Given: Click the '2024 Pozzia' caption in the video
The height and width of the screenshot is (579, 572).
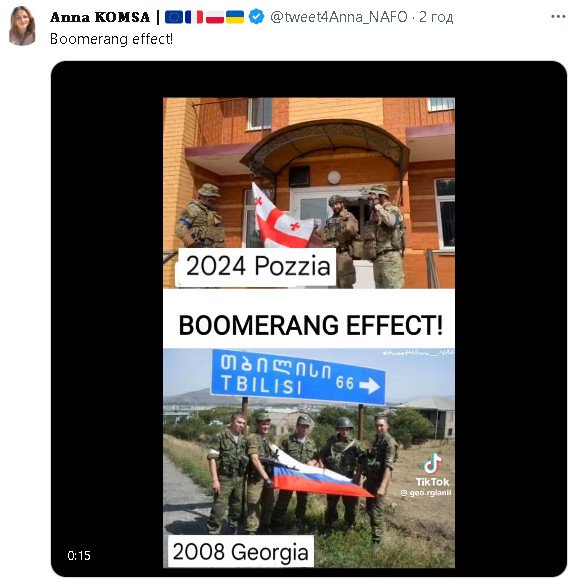Looking at the screenshot, I should tap(257, 266).
